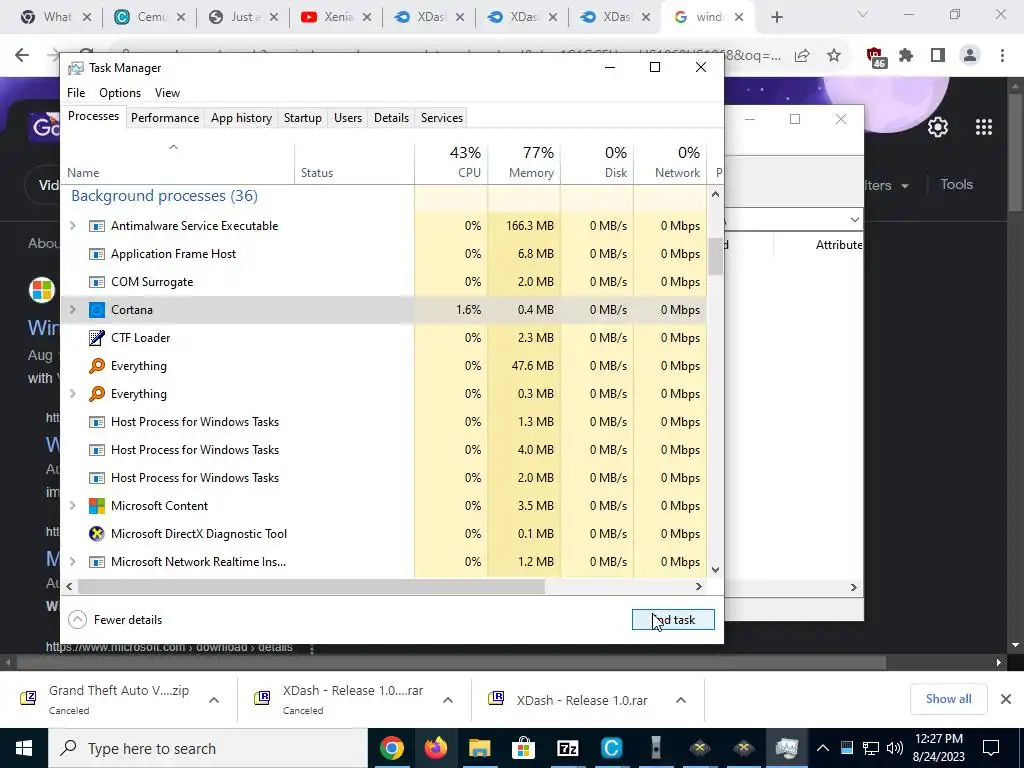Click the share page icon in address bar

pyautogui.click(x=802, y=56)
